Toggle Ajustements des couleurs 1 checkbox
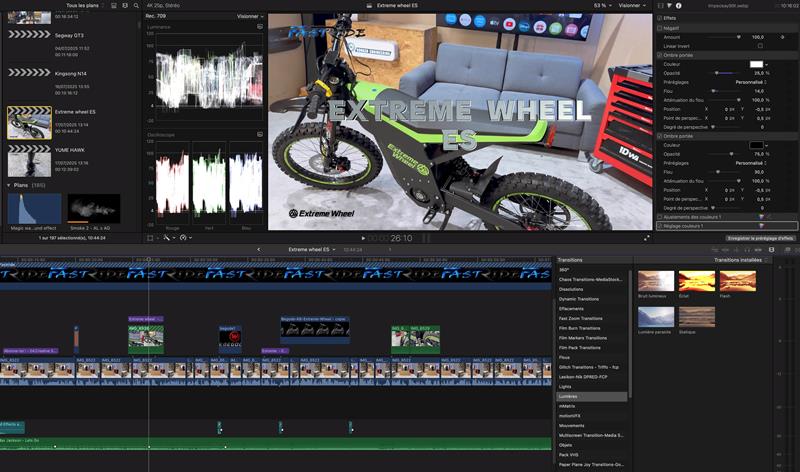Screen dimensions: 800x472 click(x=660, y=217)
